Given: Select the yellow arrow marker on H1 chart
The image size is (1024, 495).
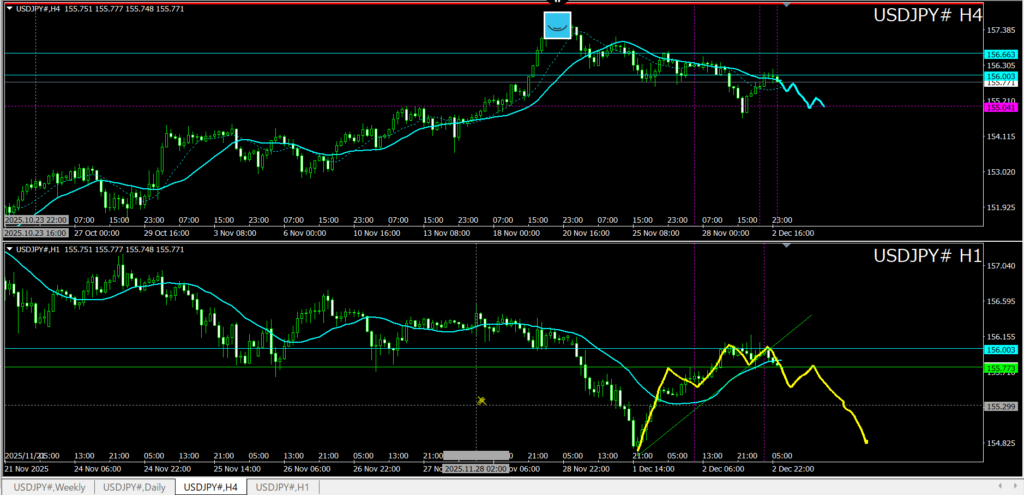Looking at the screenshot, I should point(481,401).
